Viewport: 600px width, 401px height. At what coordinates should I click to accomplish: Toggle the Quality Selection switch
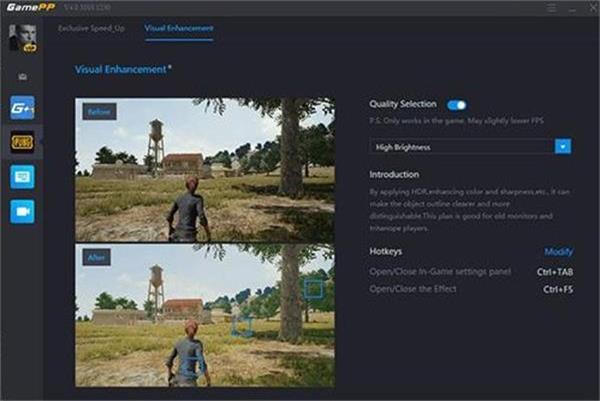pyautogui.click(x=457, y=105)
